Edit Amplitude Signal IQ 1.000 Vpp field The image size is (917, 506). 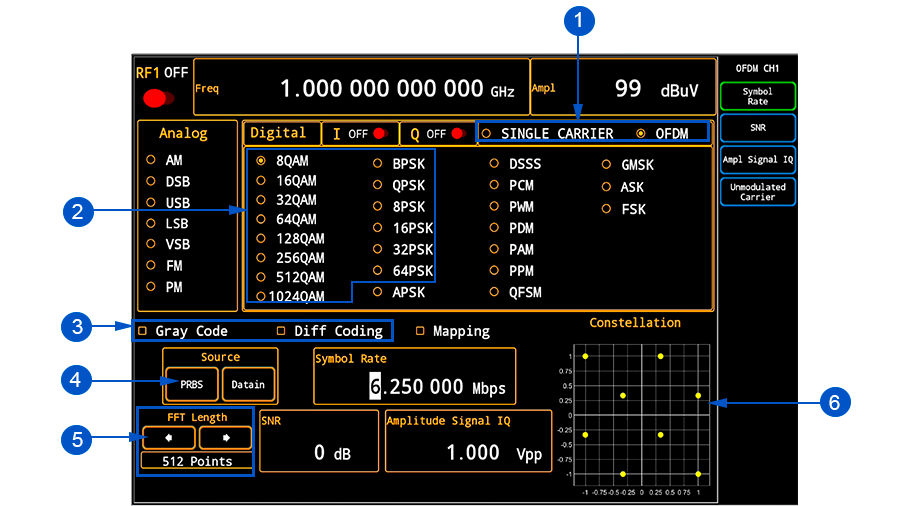pyautogui.click(x=468, y=441)
